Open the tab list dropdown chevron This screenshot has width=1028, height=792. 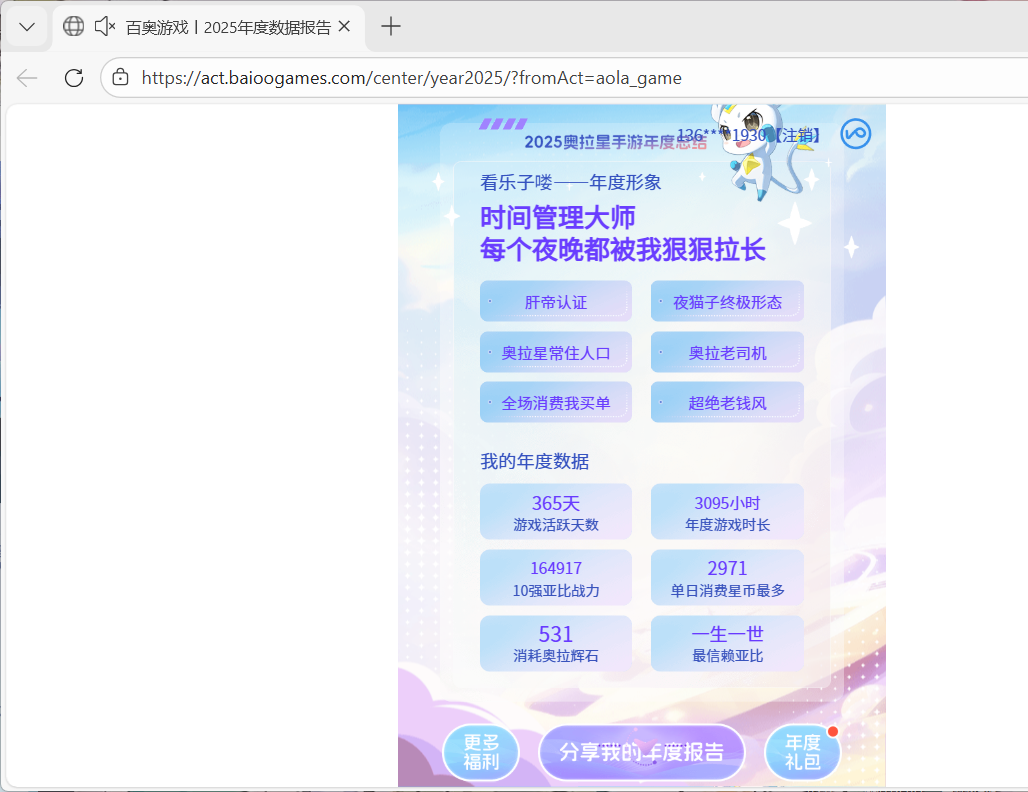click(x=27, y=27)
